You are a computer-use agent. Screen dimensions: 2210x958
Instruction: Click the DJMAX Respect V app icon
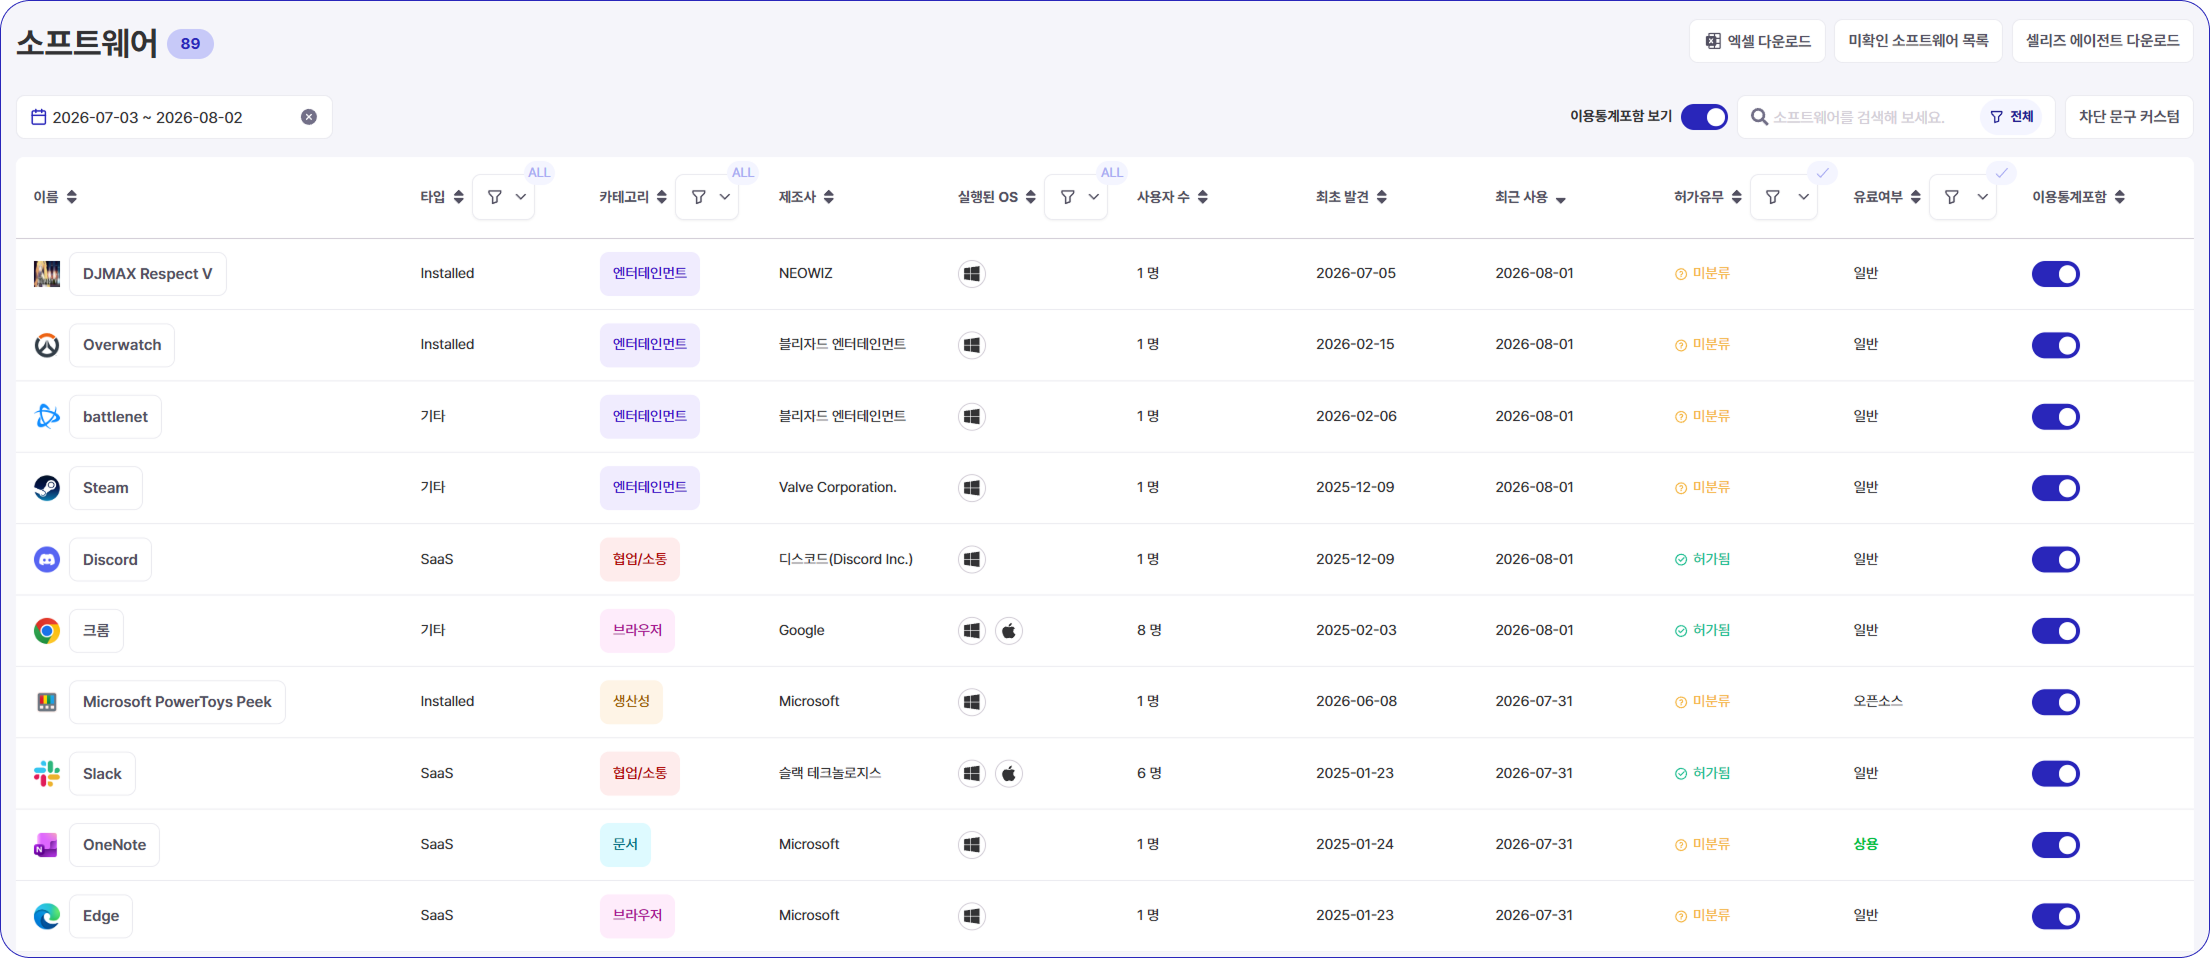47,274
